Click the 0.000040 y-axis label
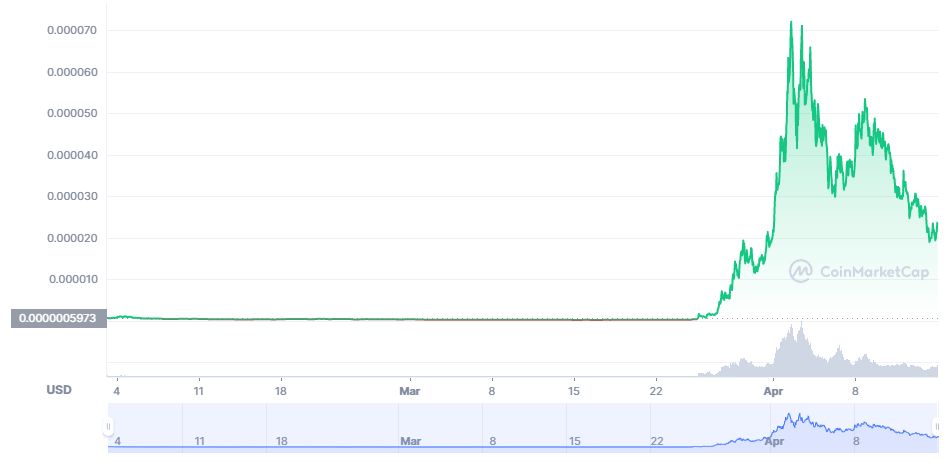 click(72, 155)
